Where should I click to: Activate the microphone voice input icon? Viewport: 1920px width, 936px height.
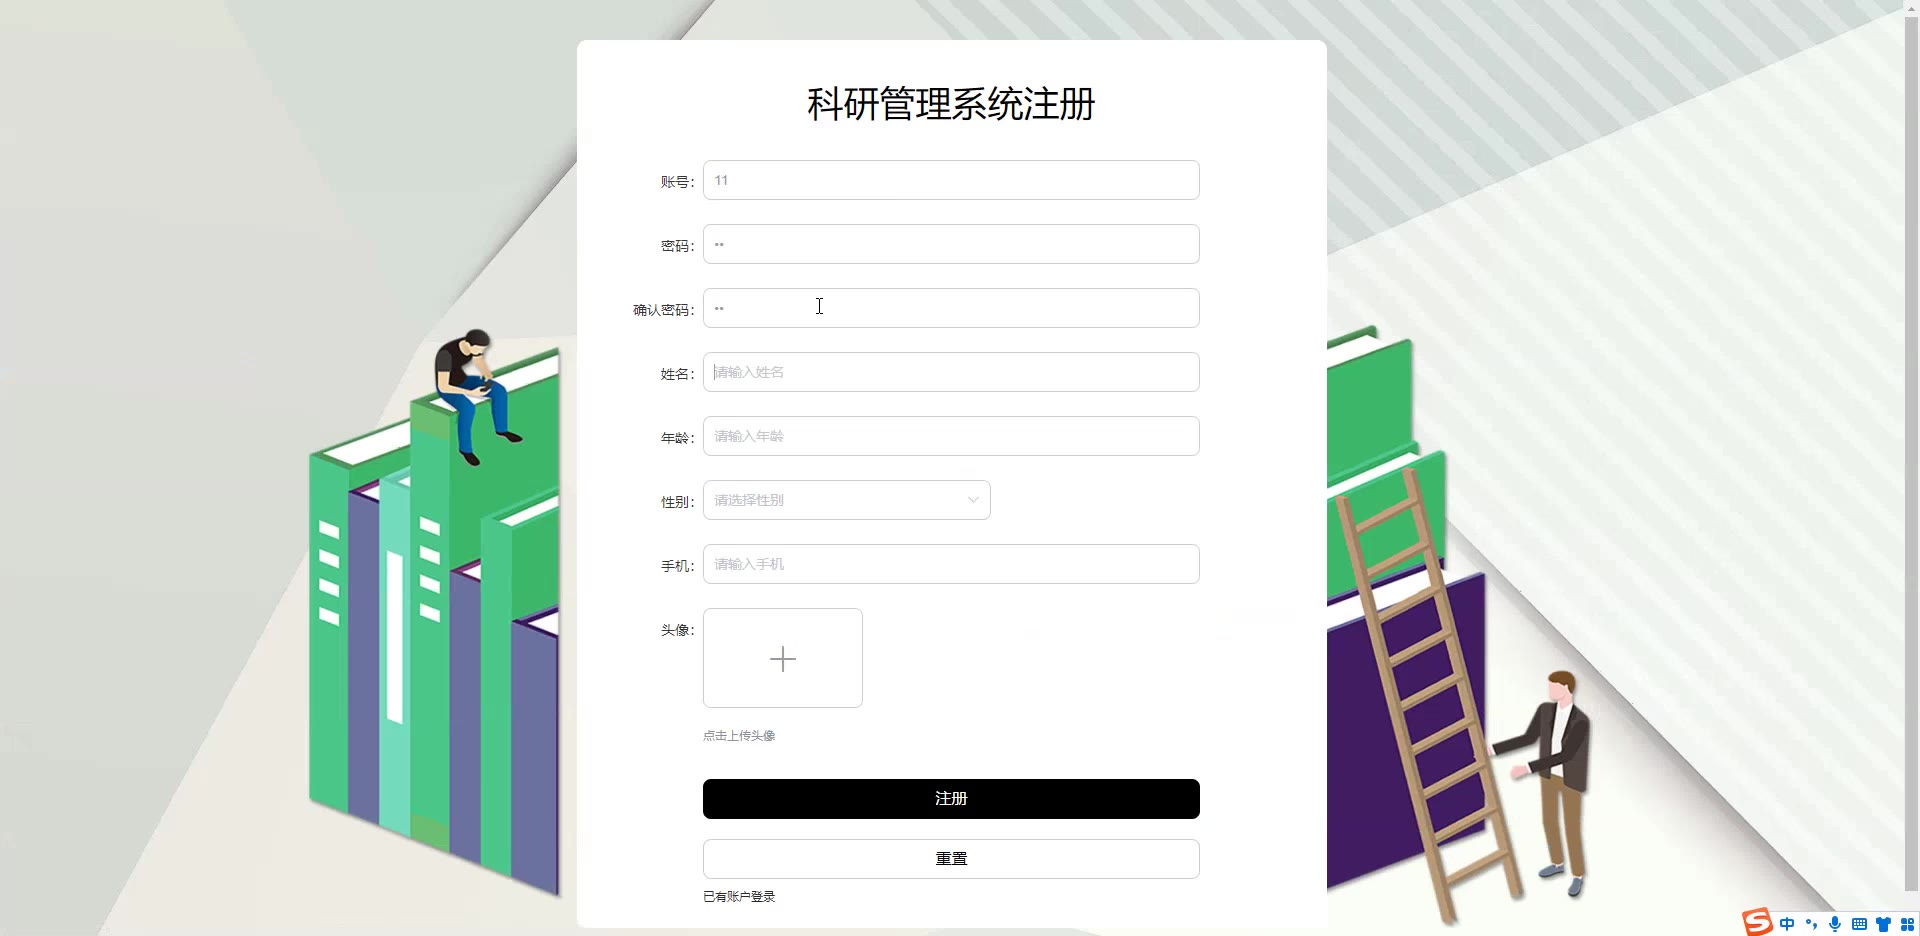[x=1835, y=924]
